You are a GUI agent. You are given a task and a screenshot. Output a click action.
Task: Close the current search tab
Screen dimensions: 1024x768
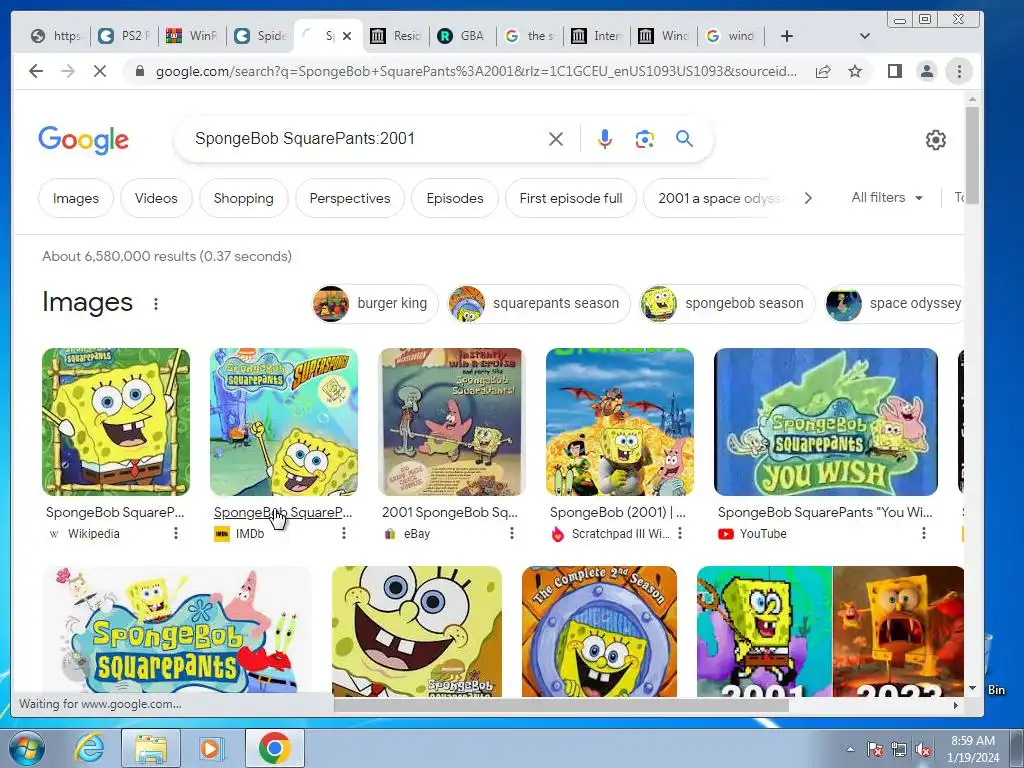point(347,36)
